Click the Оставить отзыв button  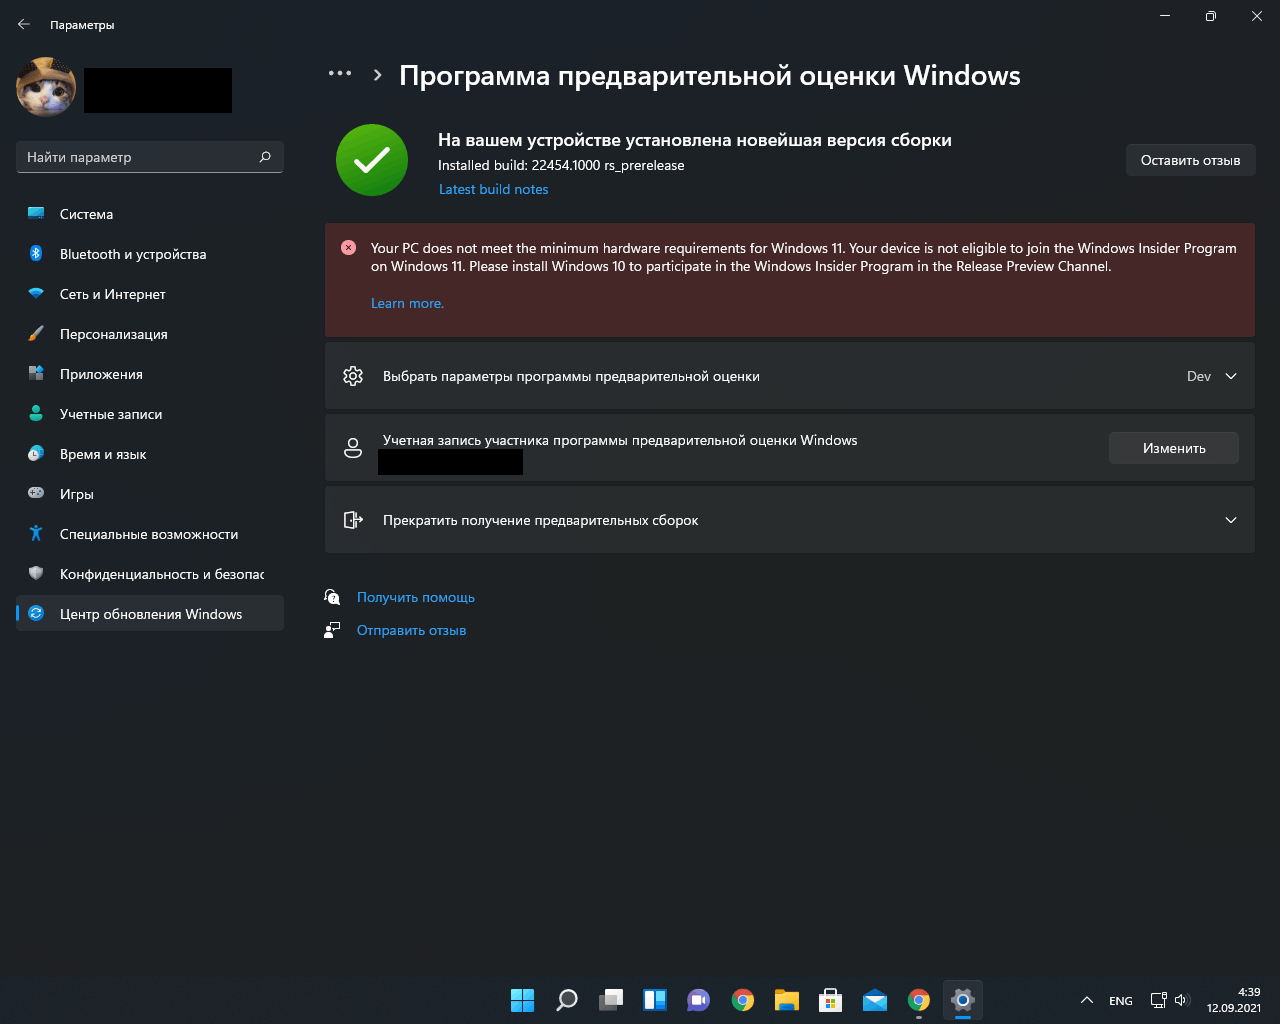click(1190, 160)
